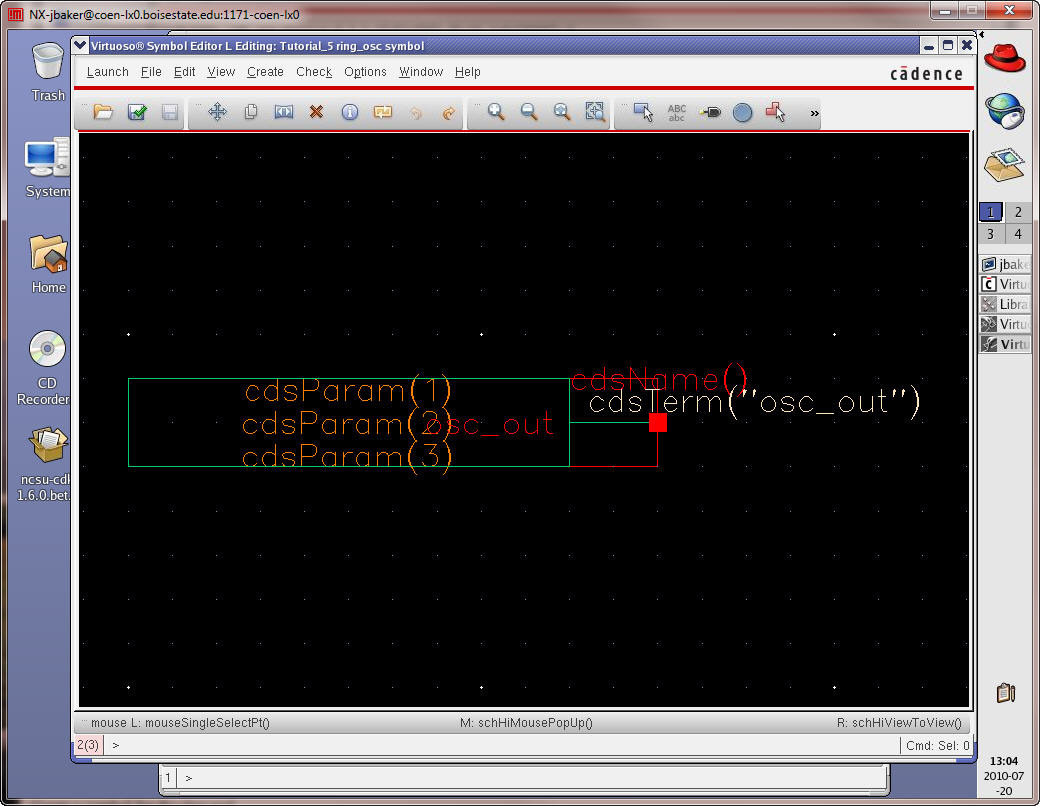Click the Zoom To Fit icon
The width and height of the screenshot is (1040, 806).
595,112
